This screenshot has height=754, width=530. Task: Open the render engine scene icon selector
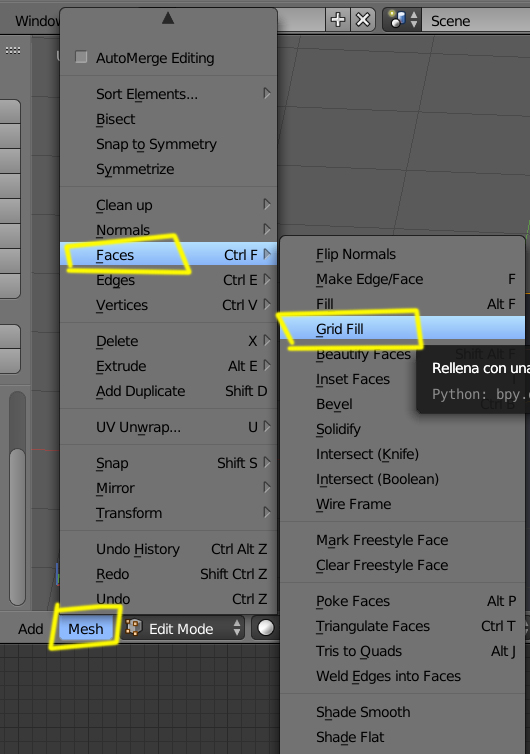[402, 20]
